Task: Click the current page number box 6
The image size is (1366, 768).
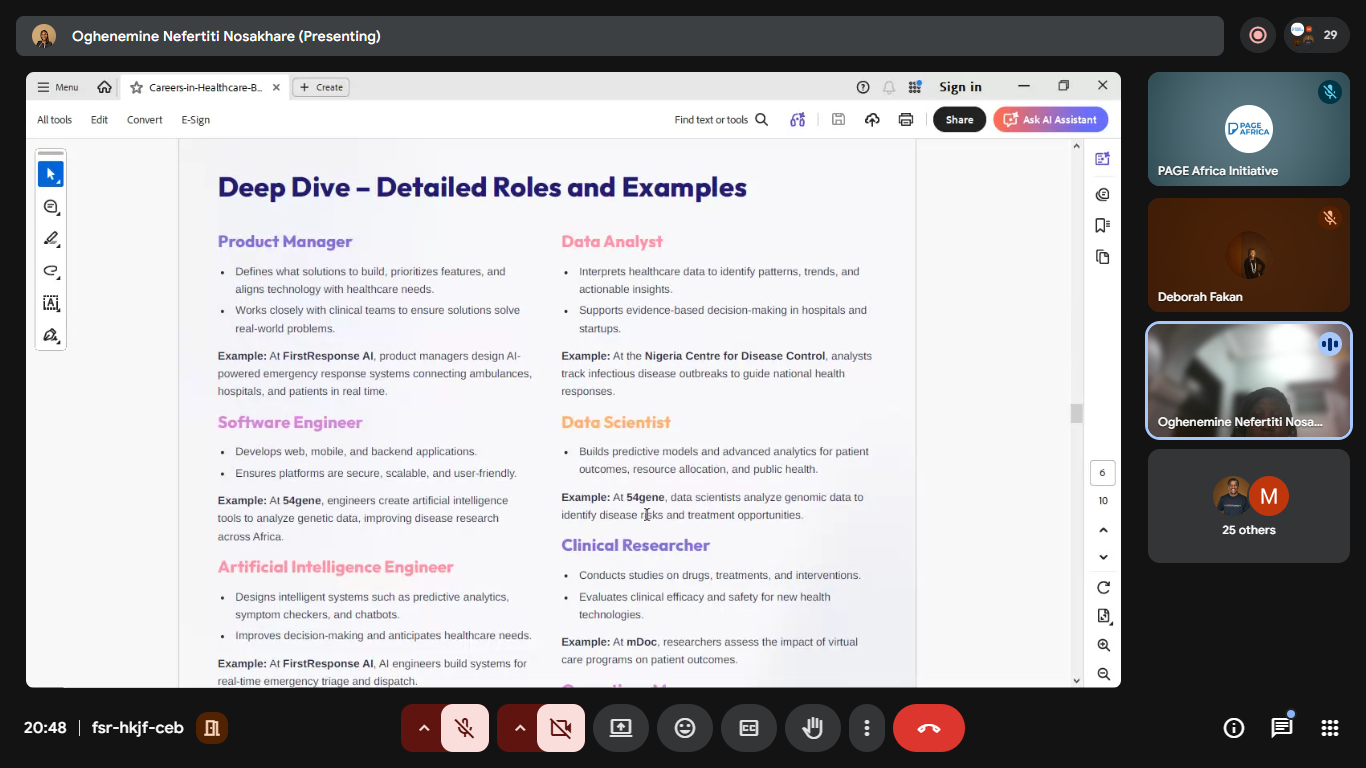Action: point(1103,473)
